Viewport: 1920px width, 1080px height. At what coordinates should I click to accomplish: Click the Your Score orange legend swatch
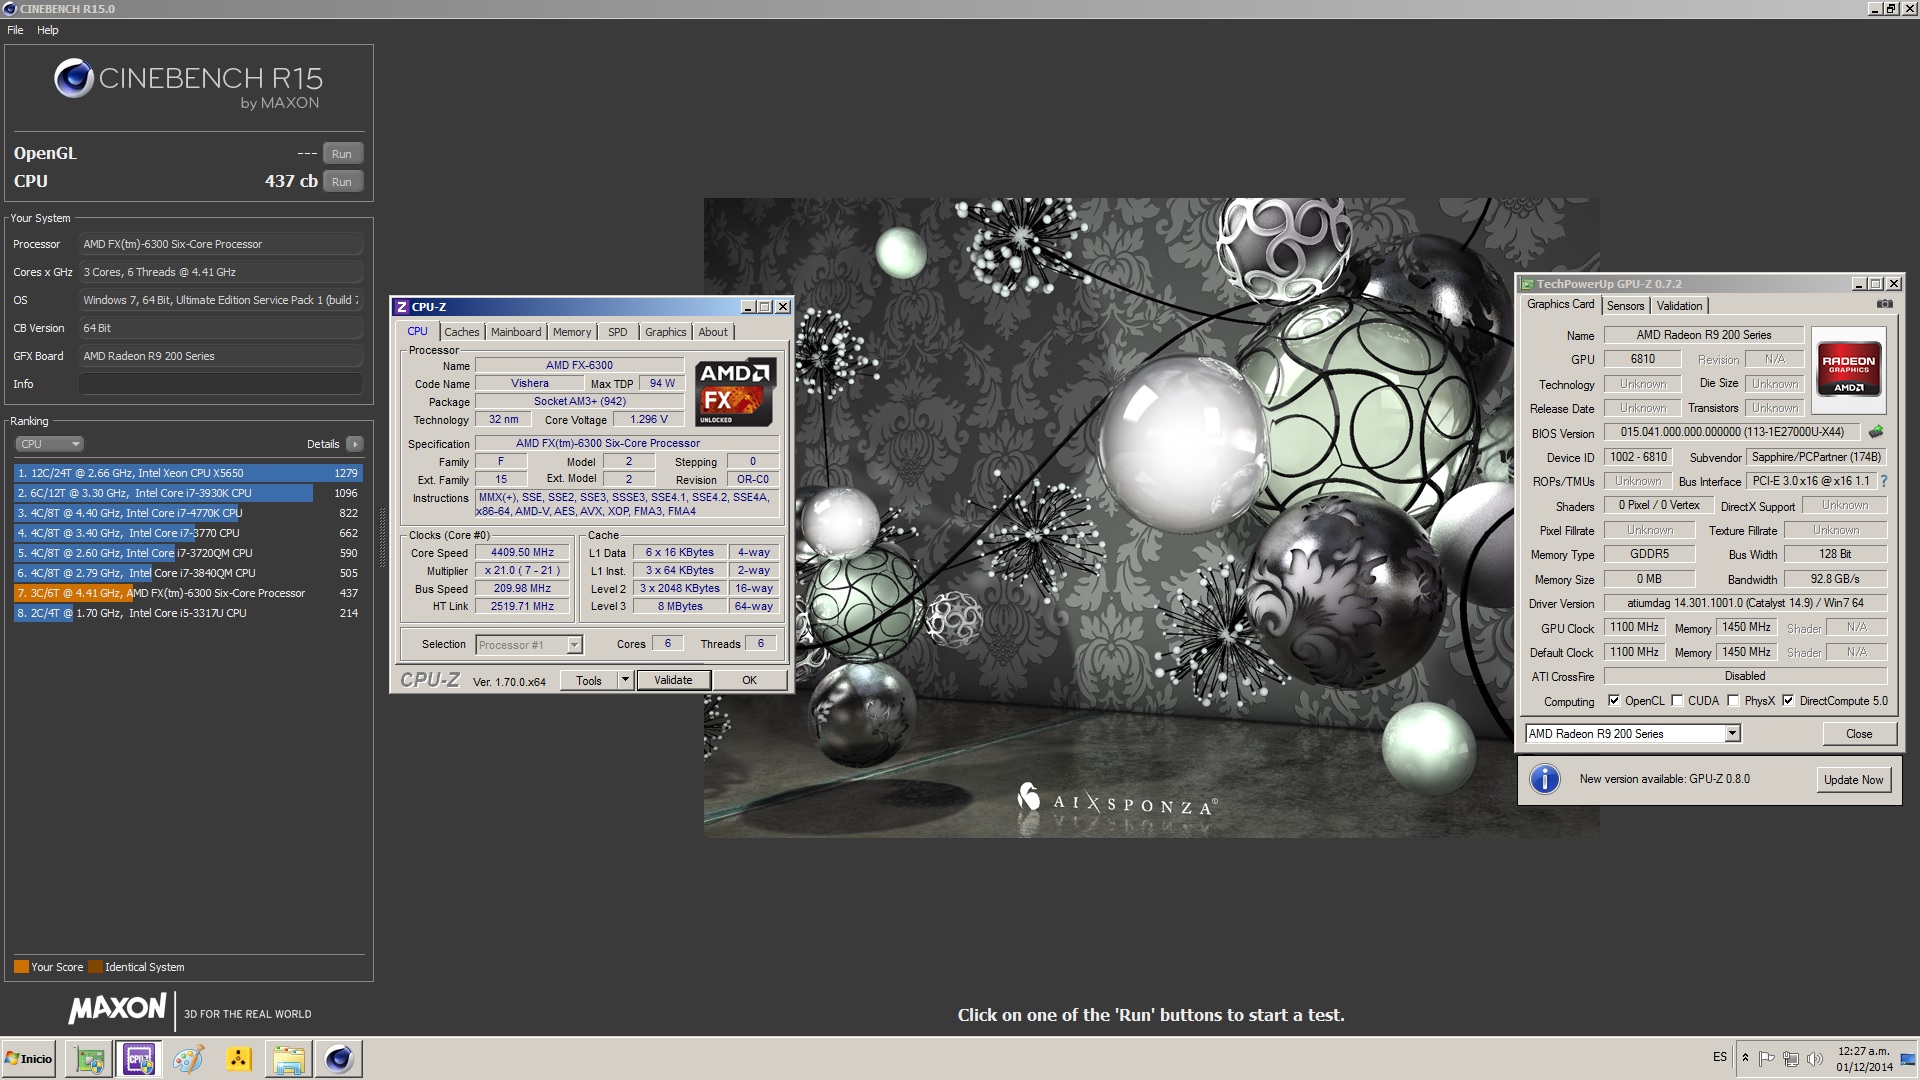tap(21, 967)
